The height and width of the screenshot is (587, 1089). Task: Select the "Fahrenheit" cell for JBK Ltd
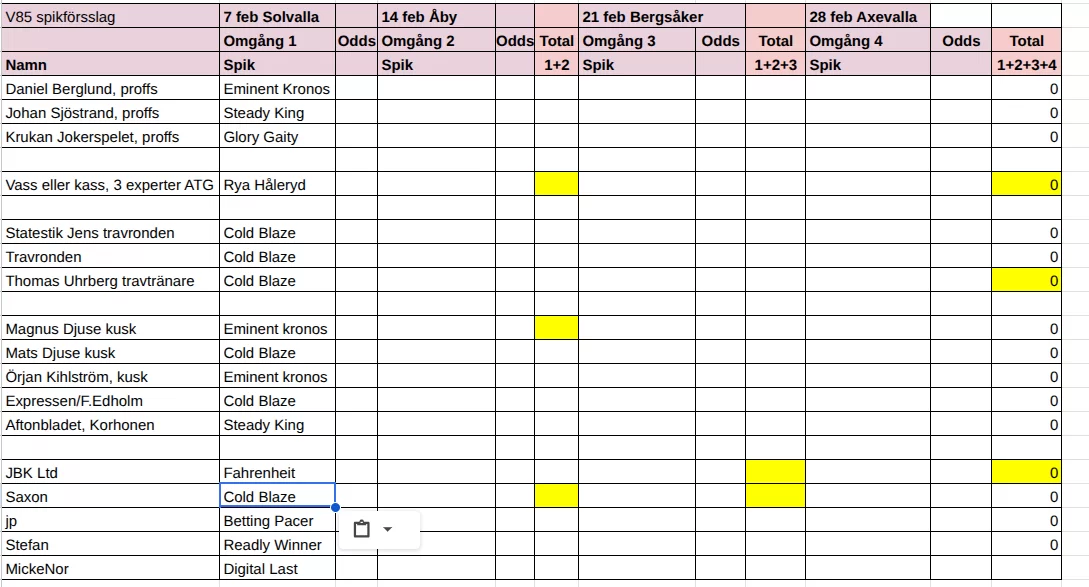[278, 473]
